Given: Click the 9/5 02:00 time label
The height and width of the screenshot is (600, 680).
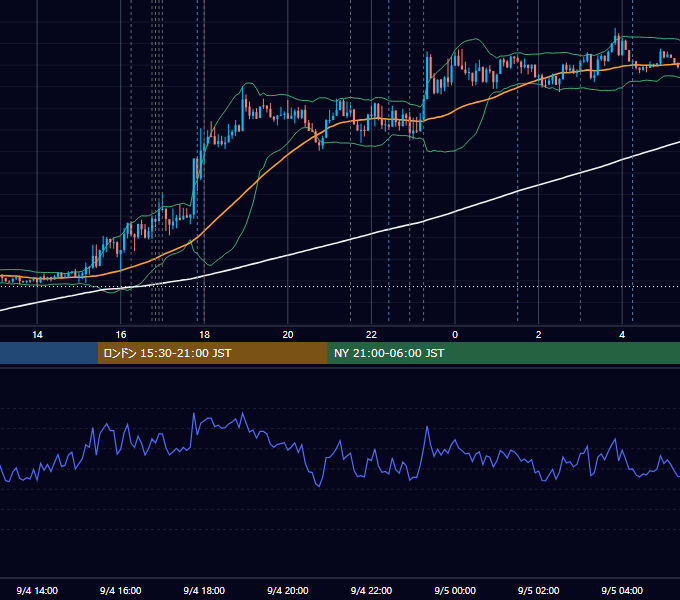Looking at the screenshot, I should point(539,590).
